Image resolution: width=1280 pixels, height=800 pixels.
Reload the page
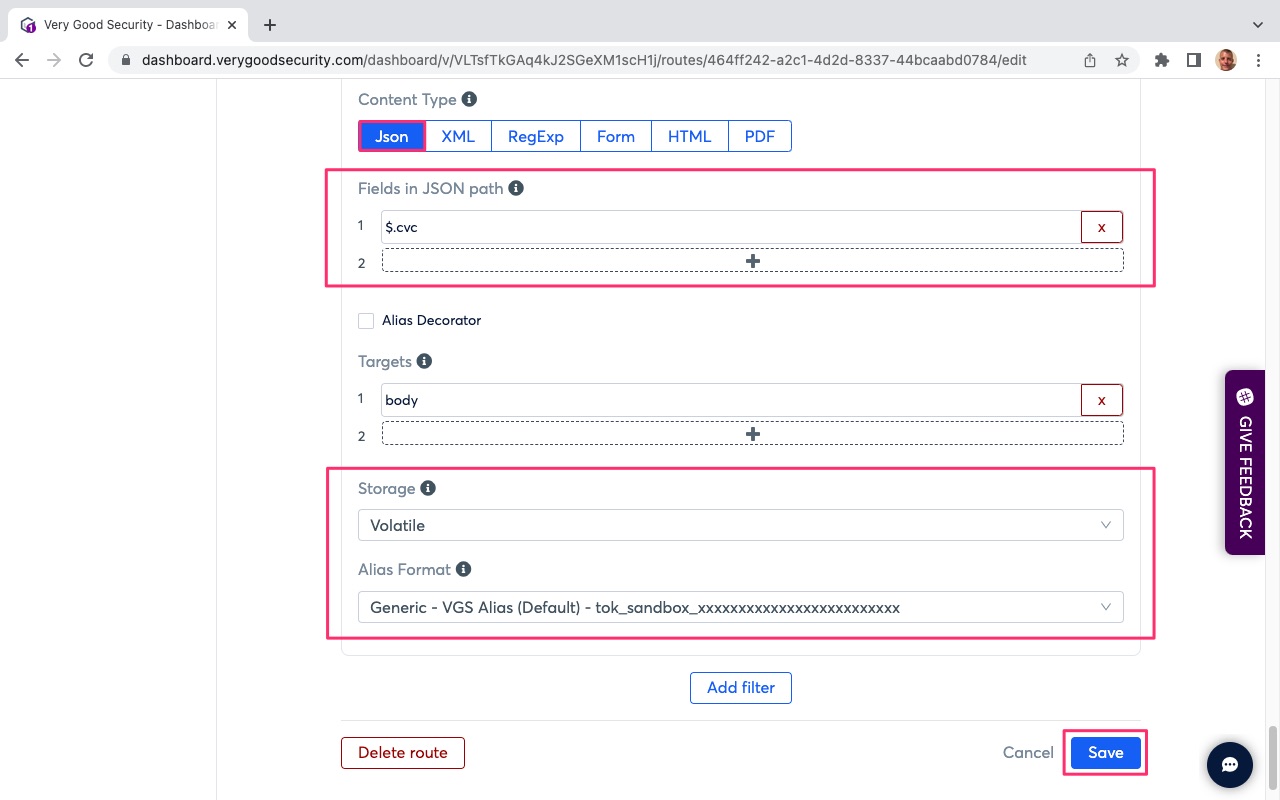tap(86, 60)
